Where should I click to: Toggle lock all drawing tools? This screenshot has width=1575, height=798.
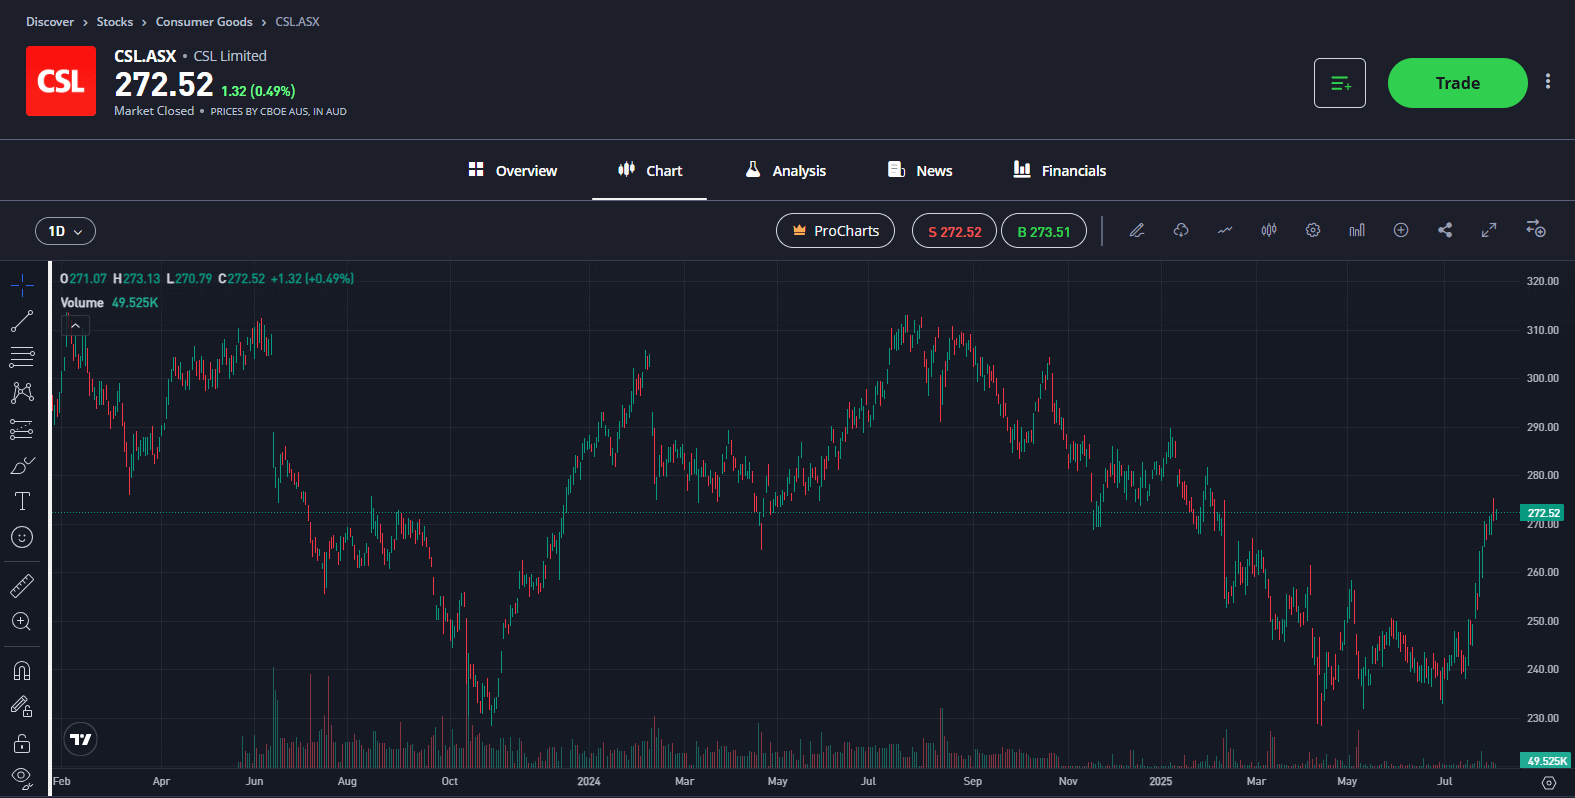point(22,743)
